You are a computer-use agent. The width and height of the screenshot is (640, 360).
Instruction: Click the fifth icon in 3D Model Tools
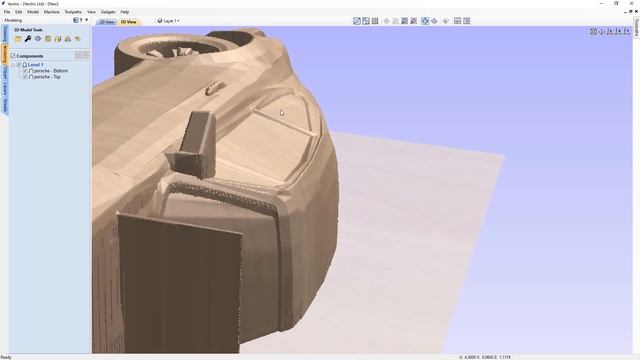(x=58, y=39)
